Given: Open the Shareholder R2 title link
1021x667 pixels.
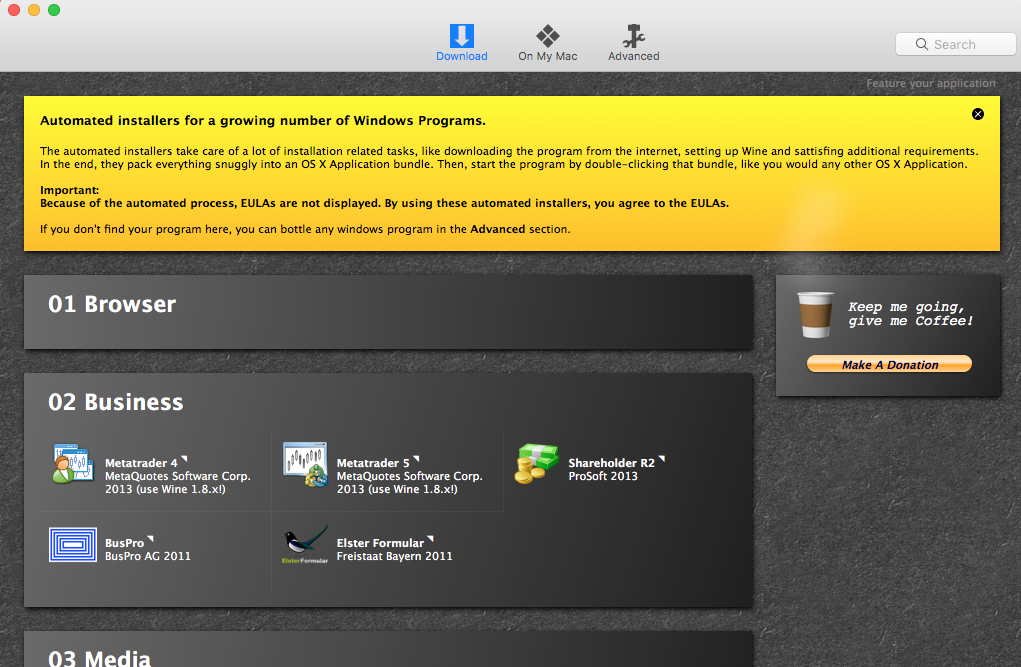Looking at the screenshot, I should click(611, 463).
